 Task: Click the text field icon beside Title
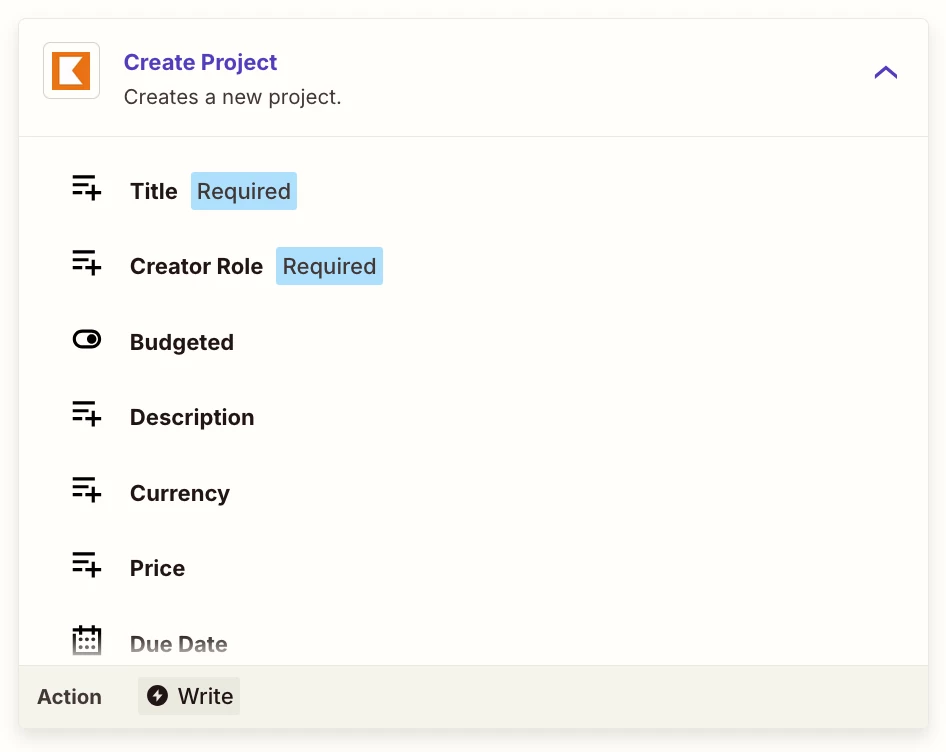point(87,188)
